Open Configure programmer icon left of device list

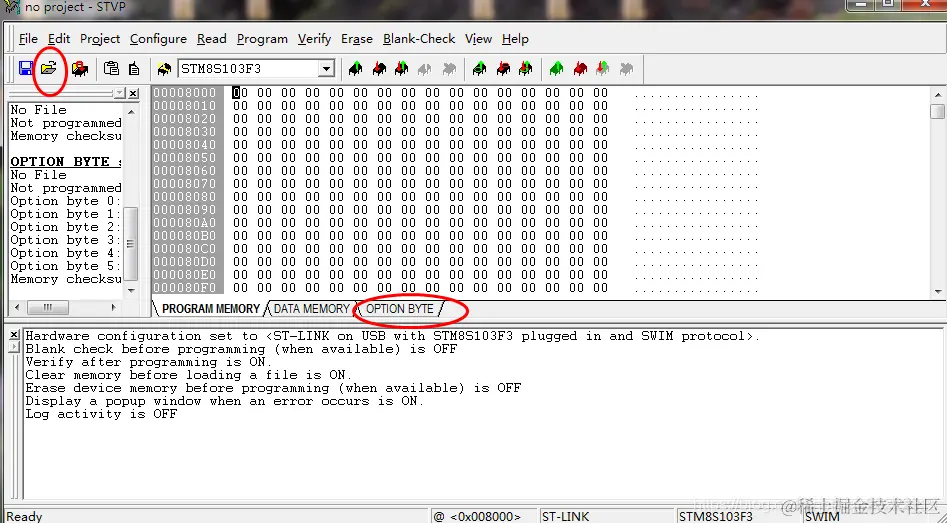pyautogui.click(x=164, y=69)
